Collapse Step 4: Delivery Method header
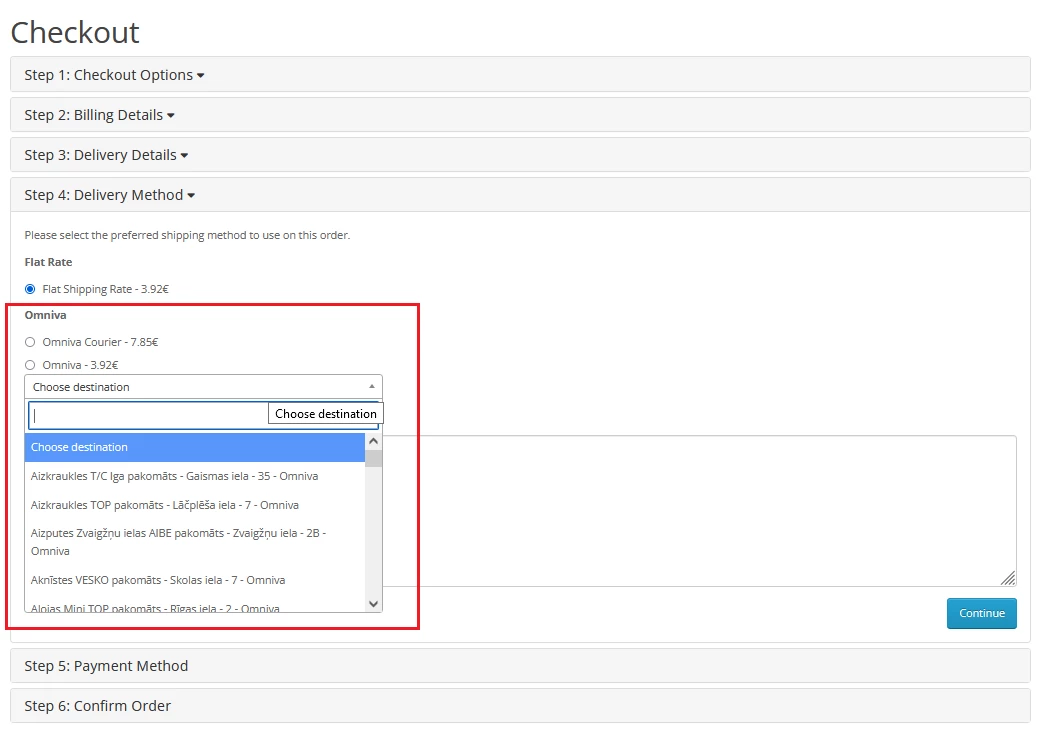This screenshot has width=1041, height=751. [109, 195]
